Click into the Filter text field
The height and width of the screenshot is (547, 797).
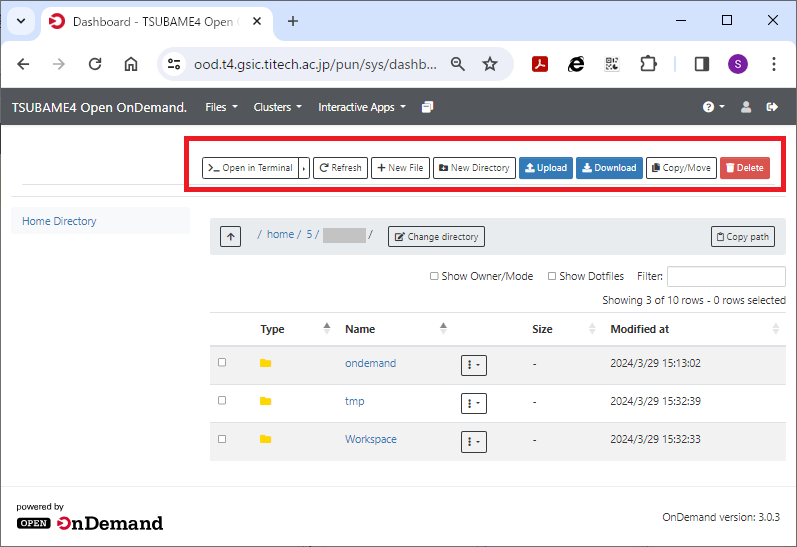tap(725, 277)
